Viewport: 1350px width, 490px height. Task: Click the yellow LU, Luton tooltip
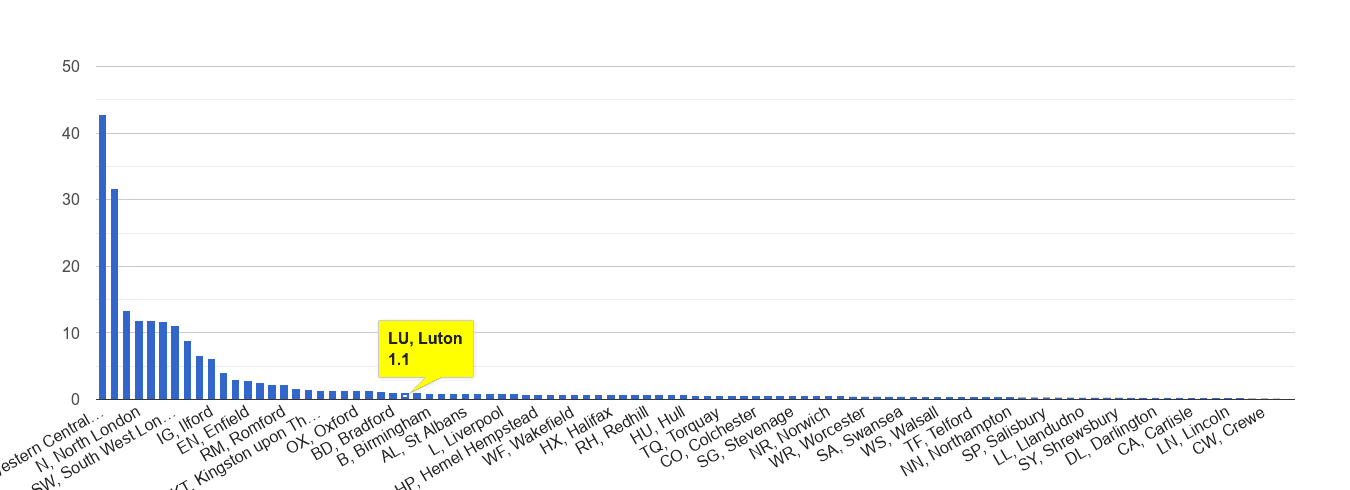click(x=425, y=349)
